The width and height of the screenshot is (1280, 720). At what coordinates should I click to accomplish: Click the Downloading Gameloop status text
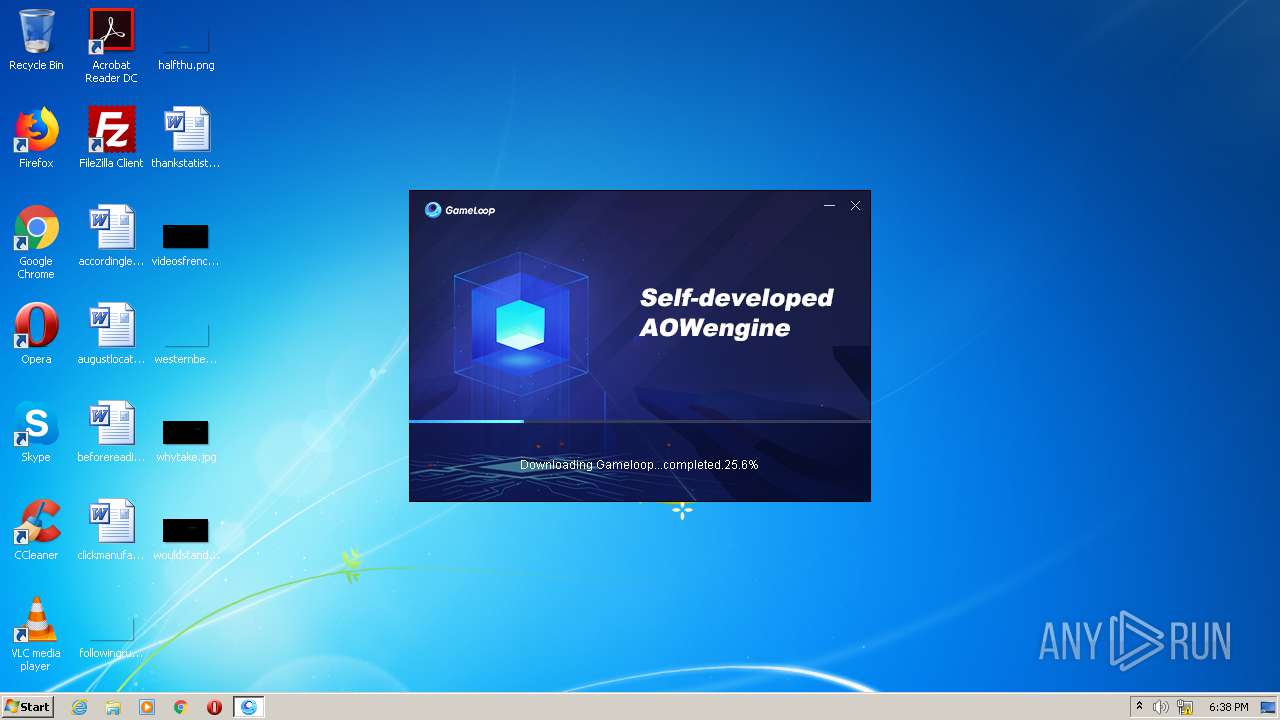639,465
